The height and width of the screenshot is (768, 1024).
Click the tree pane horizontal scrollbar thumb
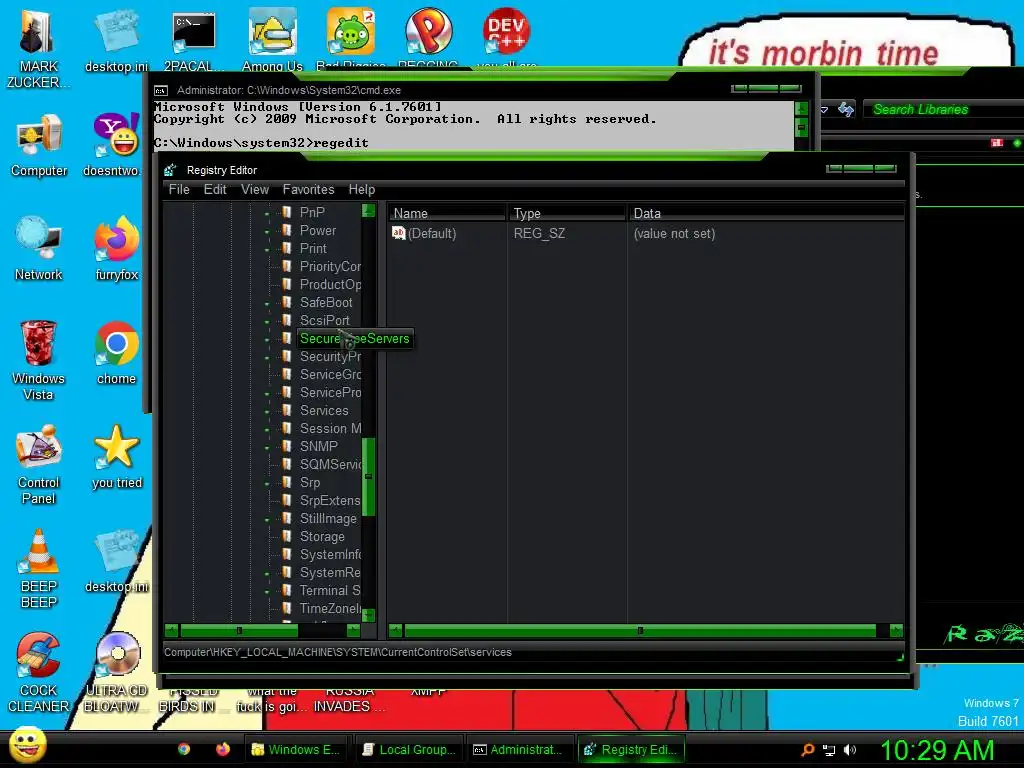[239, 630]
